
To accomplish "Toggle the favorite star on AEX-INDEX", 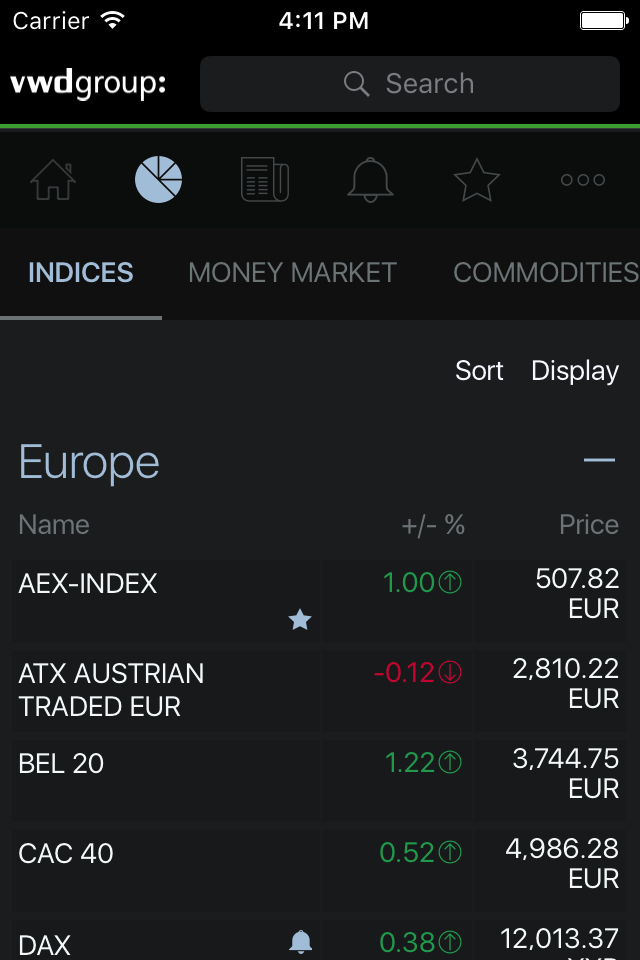I will (x=300, y=620).
